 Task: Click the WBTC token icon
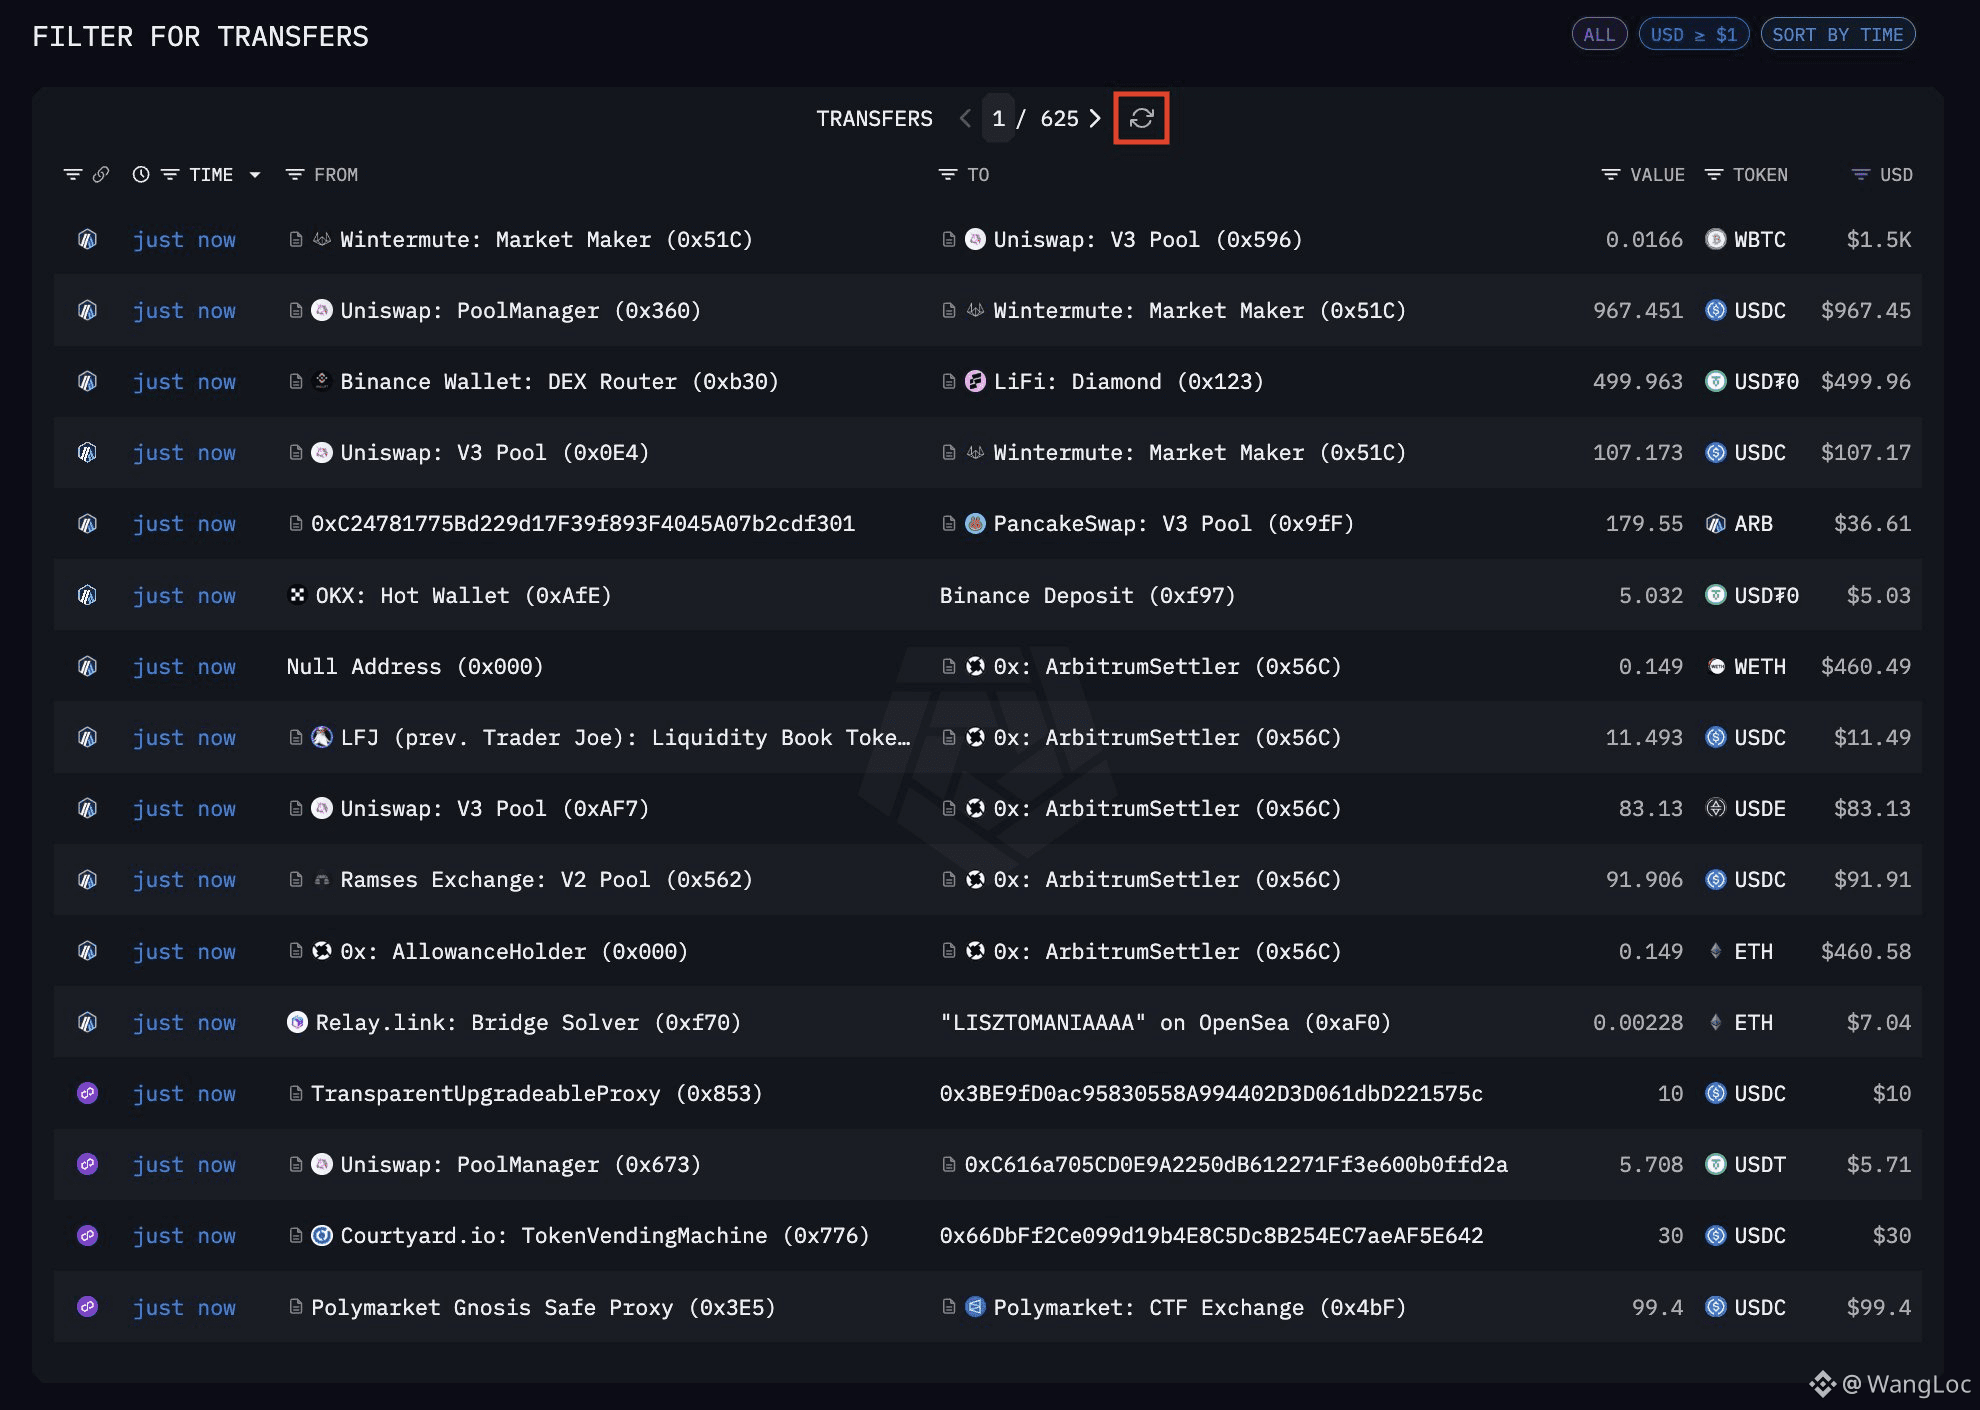[x=1715, y=240]
